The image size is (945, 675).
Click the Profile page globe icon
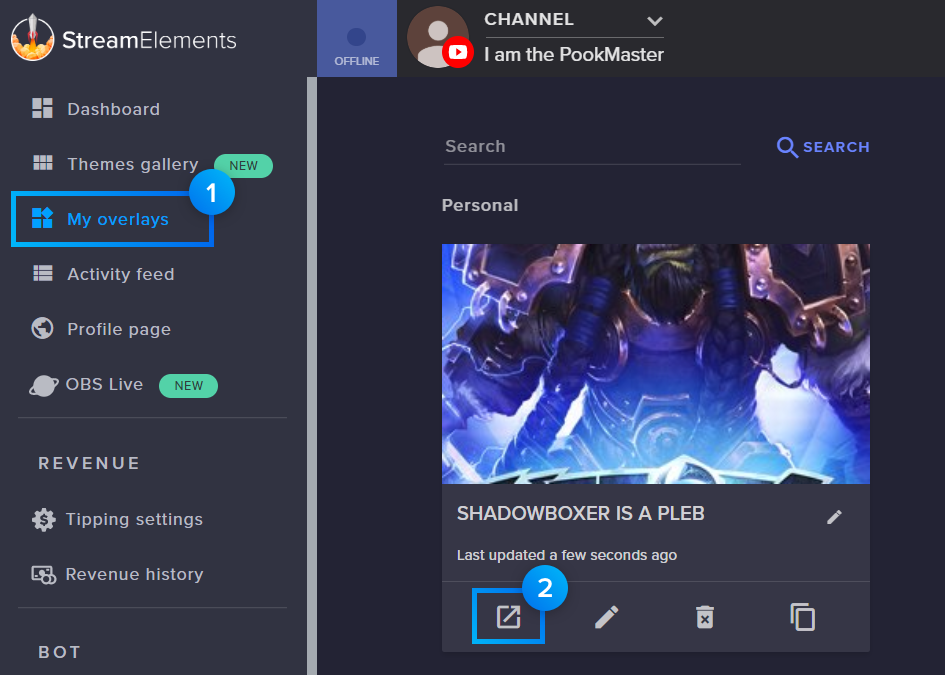[x=42, y=328]
